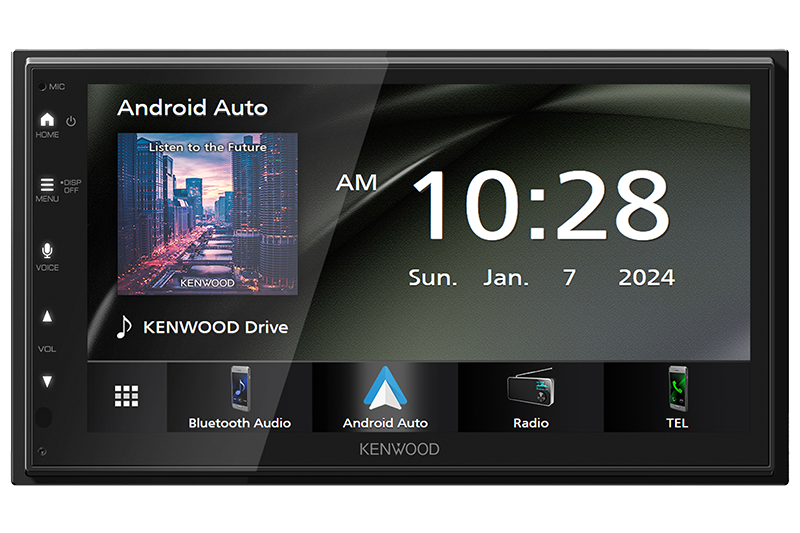Open the TEL phone source
The image size is (800, 533).
coord(677,397)
